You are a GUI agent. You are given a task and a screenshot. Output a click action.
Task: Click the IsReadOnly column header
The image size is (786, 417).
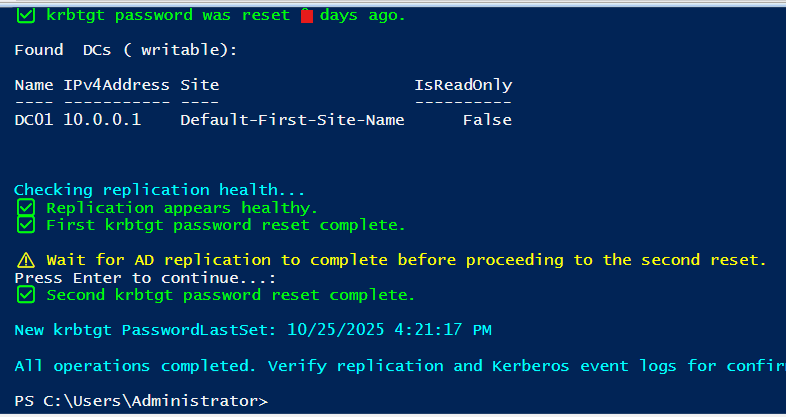(463, 85)
